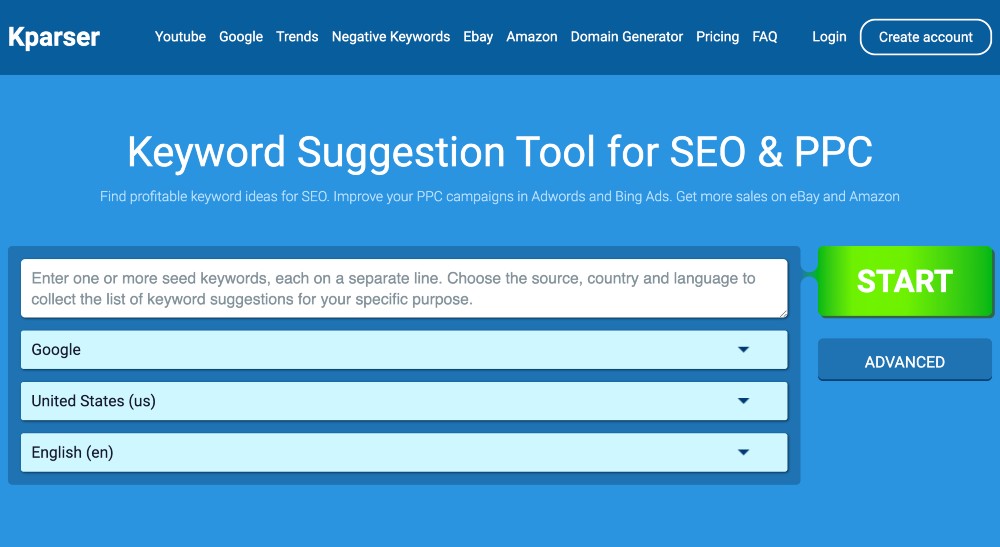Click the source dropdown arrow icon
1000x547 pixels.
[x=743, y=350]
